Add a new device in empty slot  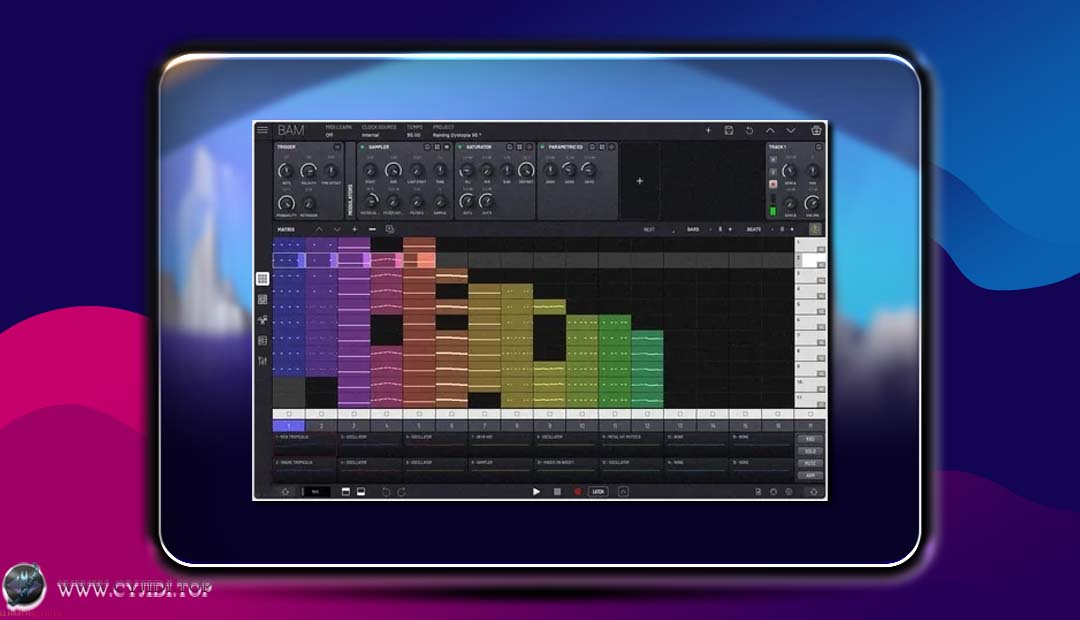pos(640,181)
